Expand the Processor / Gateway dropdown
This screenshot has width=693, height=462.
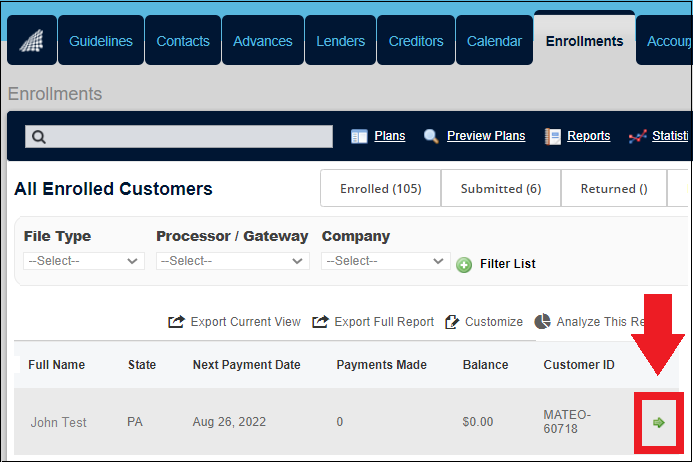click(x=232, y=261)
